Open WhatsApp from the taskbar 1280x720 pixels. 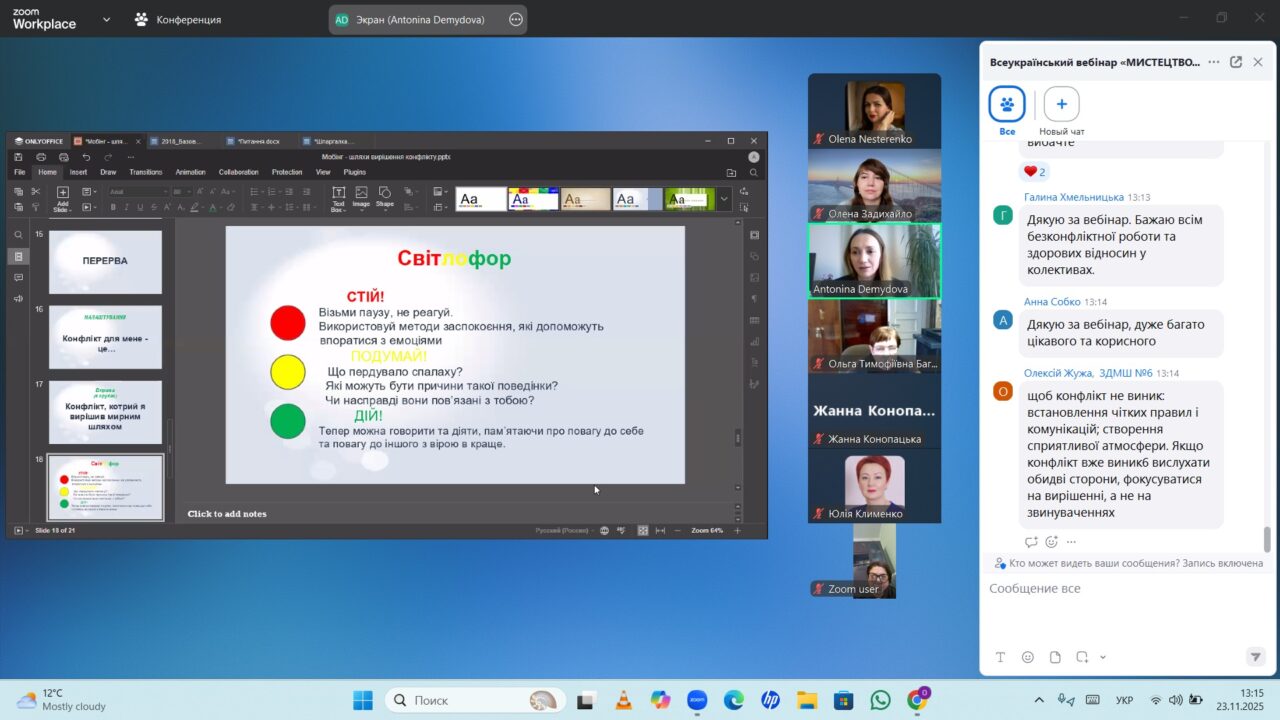880,700
